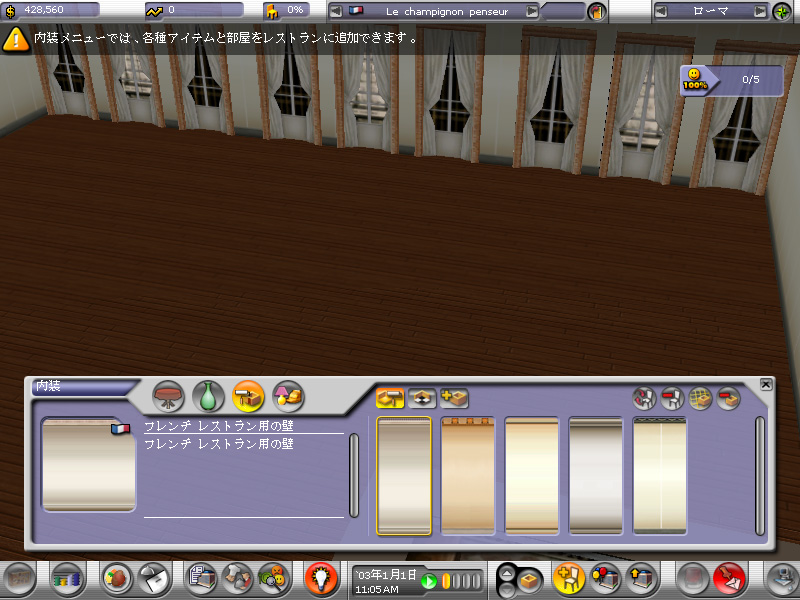Viewport: 800px width, 600px height.
Task: Click the orange chair occupancy indicator
Action: (272, 11)
